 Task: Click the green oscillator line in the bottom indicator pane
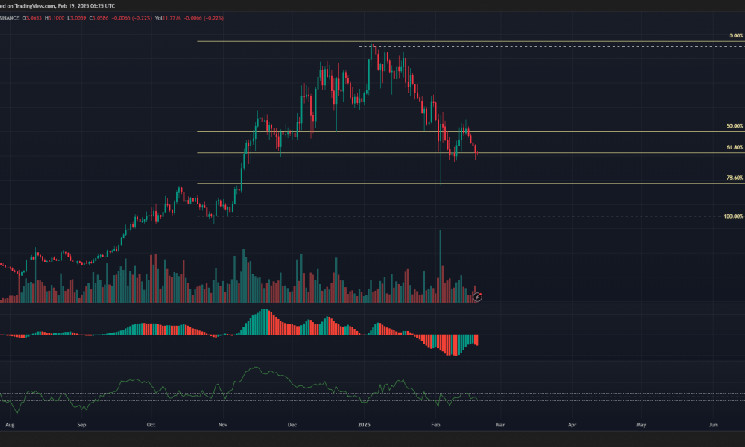[x=238, y=390]
